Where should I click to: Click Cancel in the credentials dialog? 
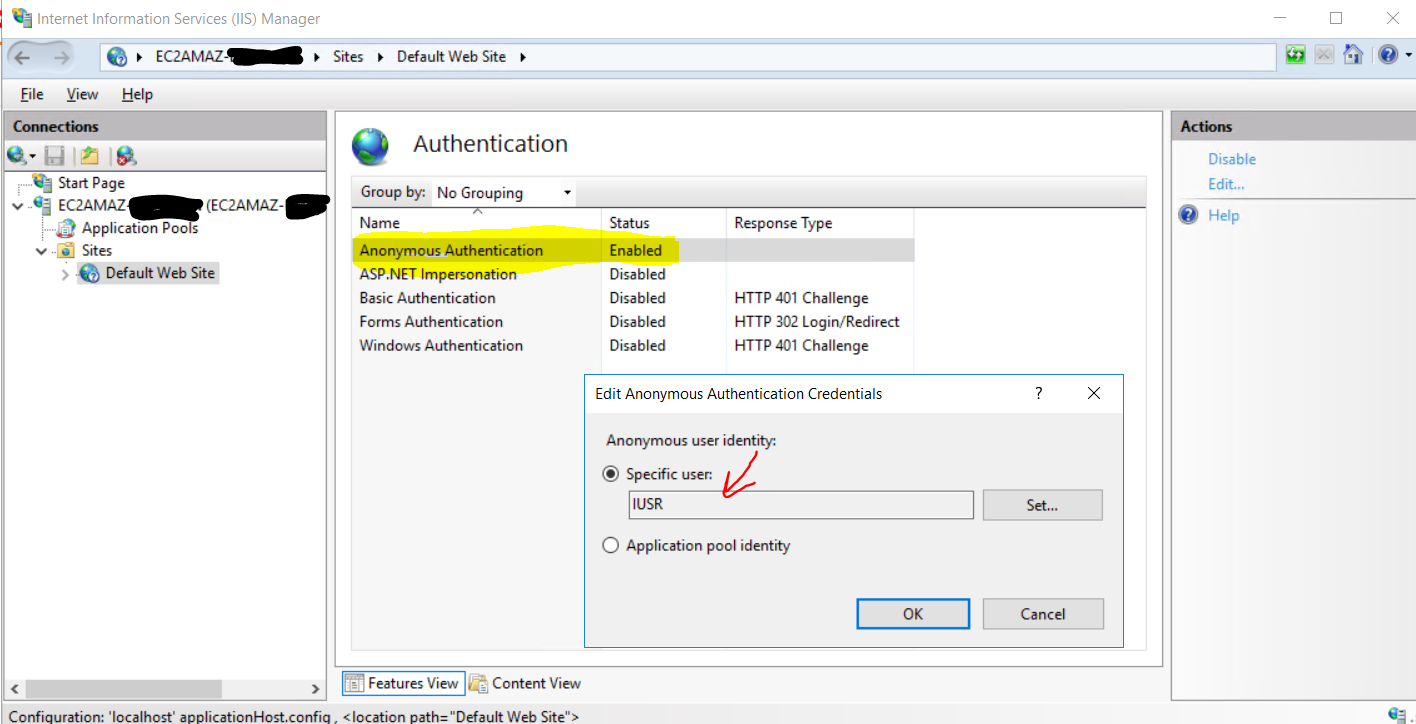click(1043, 614)
